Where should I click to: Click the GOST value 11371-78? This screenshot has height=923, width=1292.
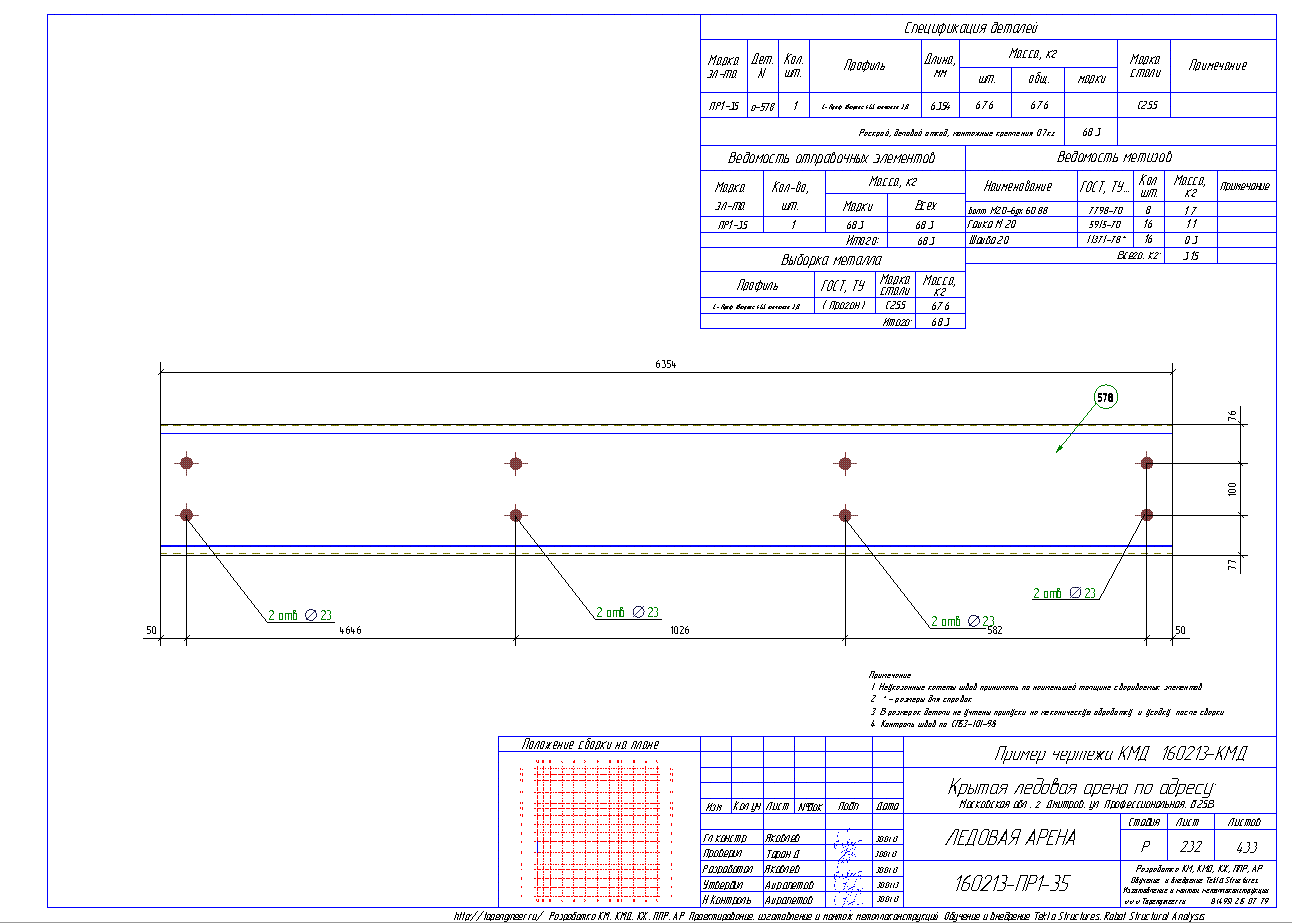coord(1106,241)
